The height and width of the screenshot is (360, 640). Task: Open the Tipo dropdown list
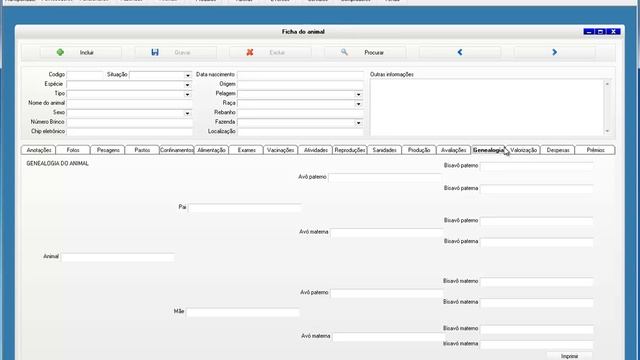tap(187, 94)
